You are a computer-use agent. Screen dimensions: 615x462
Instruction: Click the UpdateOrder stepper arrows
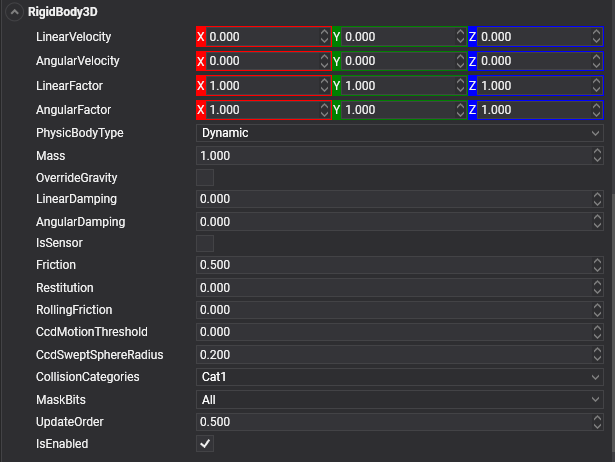tap(597, 421)
